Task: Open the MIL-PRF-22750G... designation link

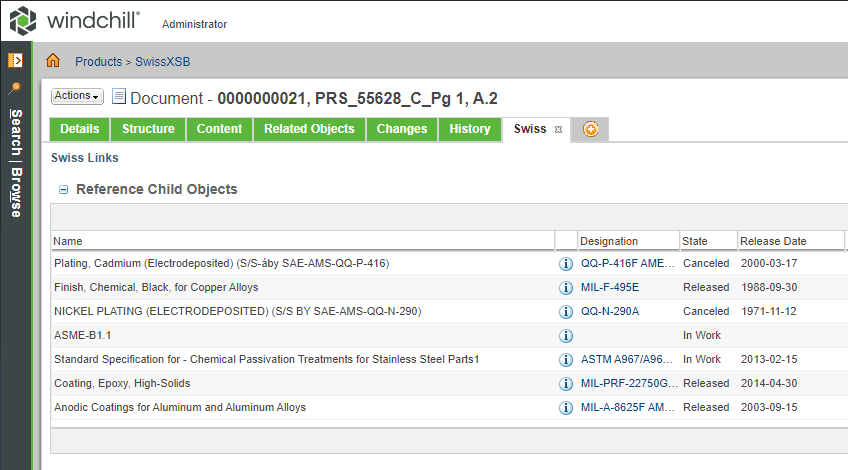Action: 629,383
